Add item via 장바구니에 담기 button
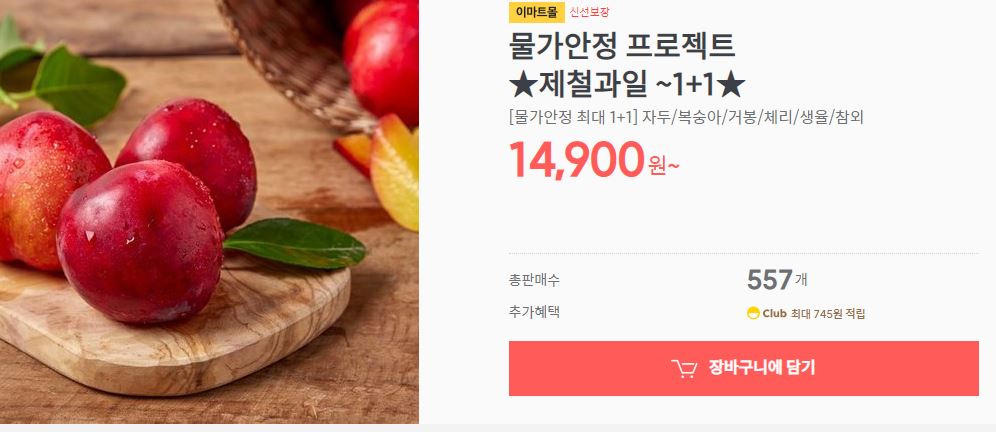 point(743,368)
